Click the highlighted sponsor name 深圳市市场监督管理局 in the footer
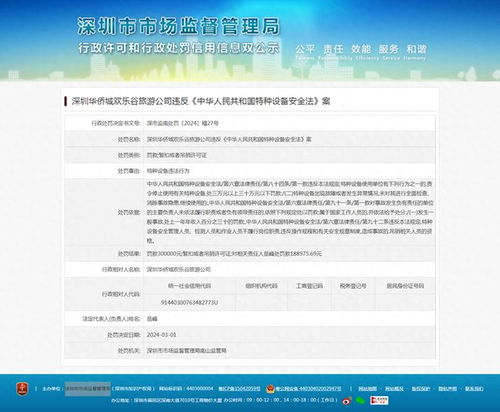Screen dimensions: 500x412 pyautogui.click(x=87, y=389)
